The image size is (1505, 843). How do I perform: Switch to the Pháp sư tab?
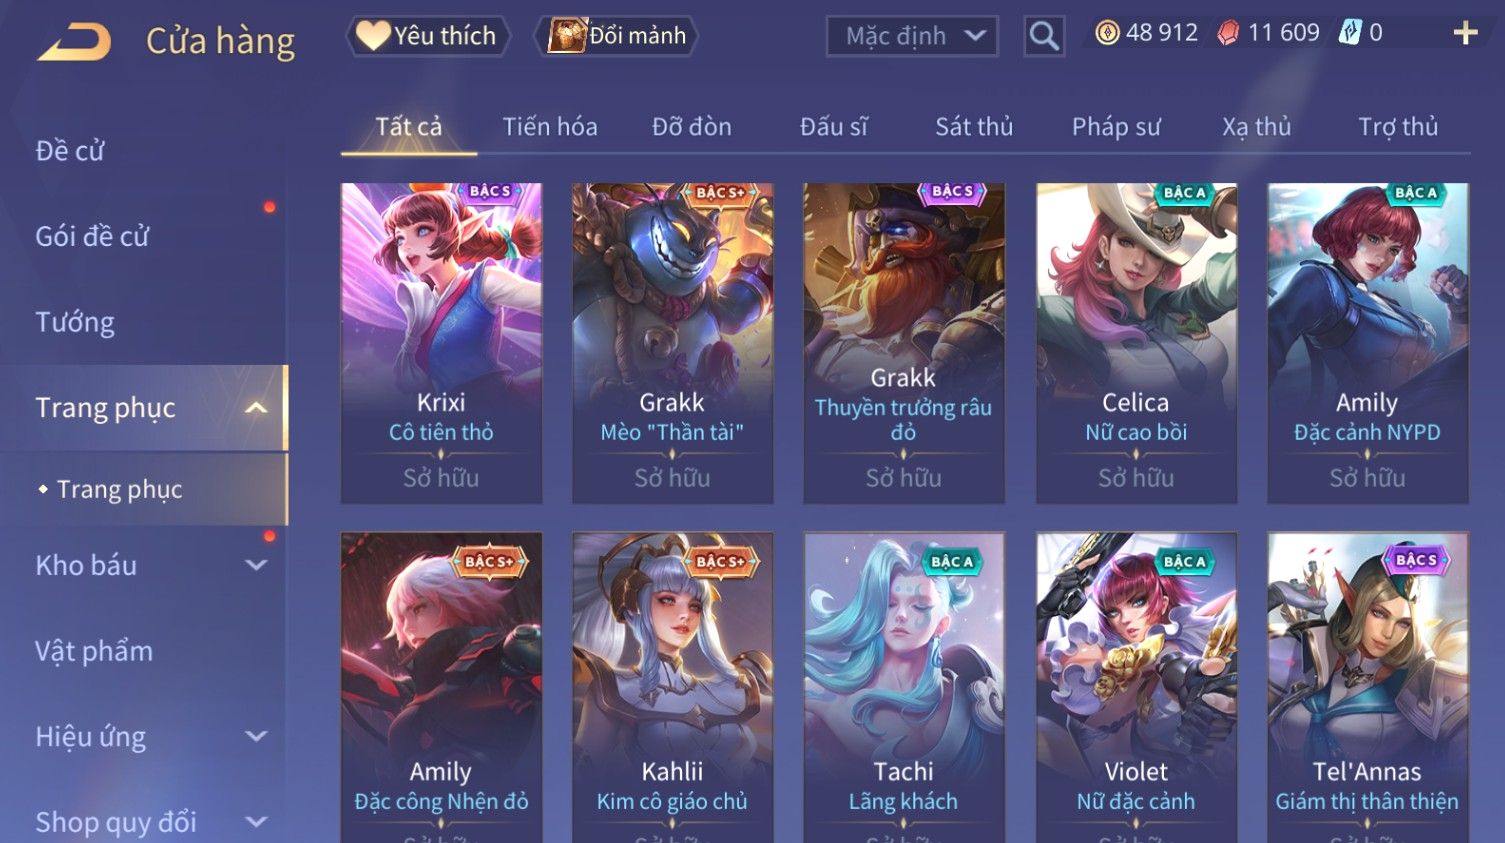click(1116, 127)
